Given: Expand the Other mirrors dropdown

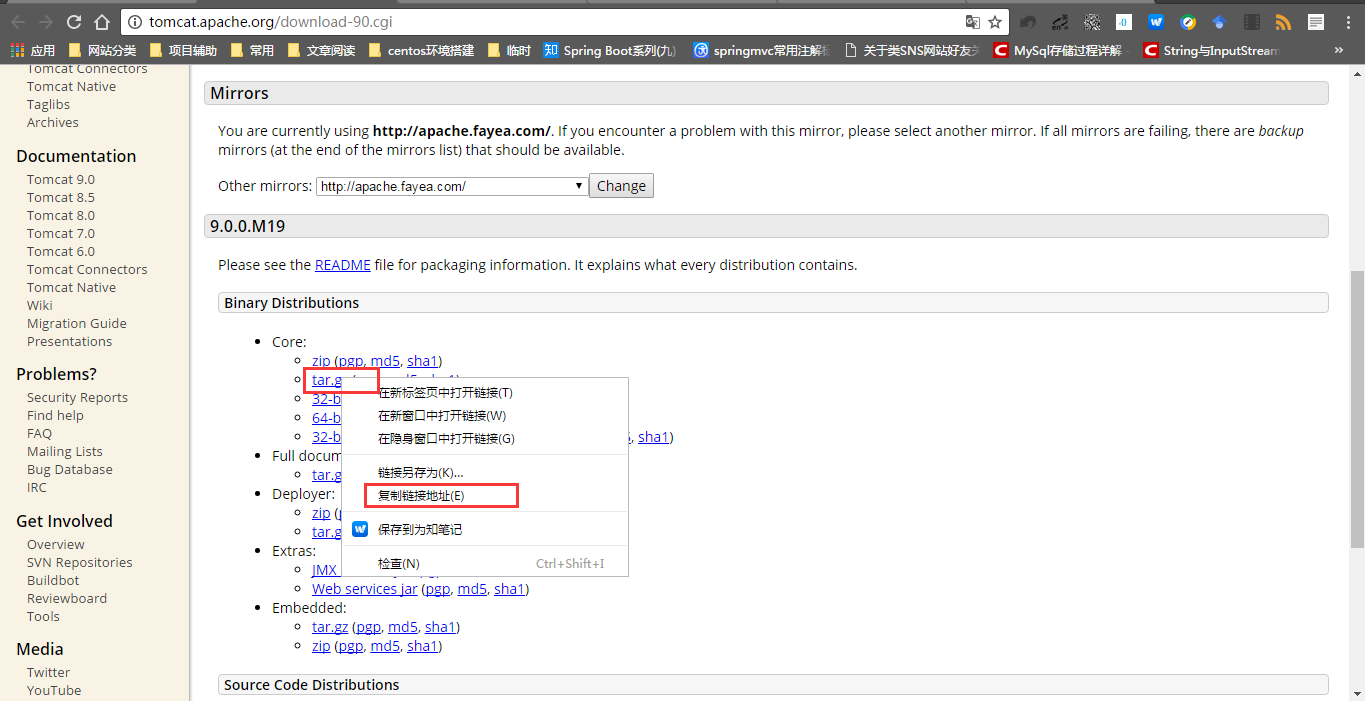Looking at the screenshot, I should (452, 186).
